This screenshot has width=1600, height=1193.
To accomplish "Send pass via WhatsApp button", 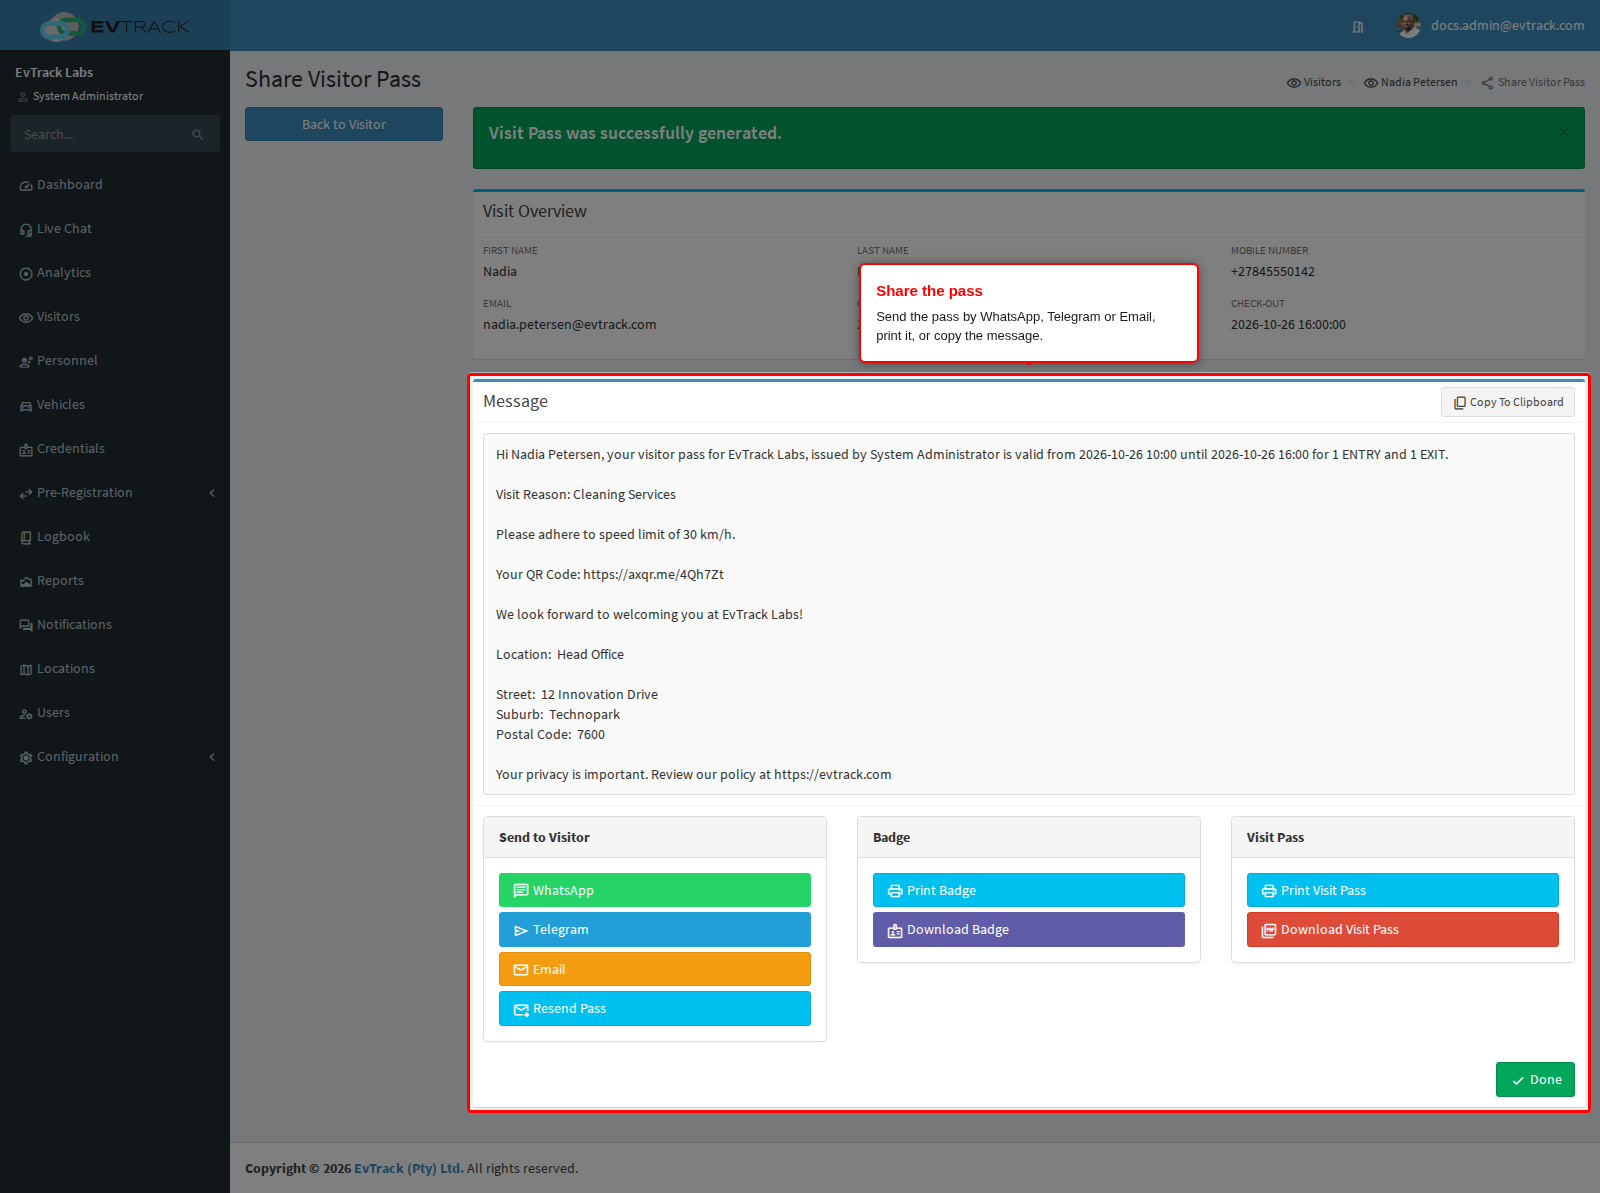I will coord(655,890).
